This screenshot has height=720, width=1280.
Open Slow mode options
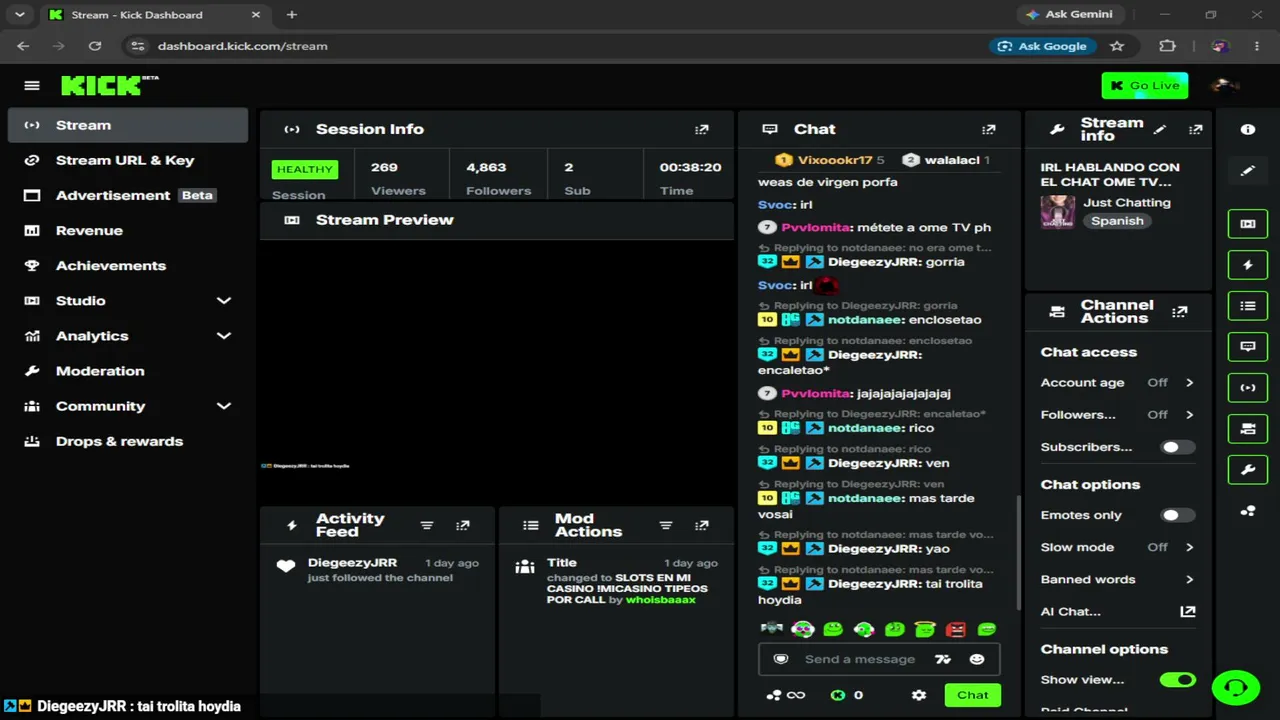pyautogui.click(x=1117, y=547)
